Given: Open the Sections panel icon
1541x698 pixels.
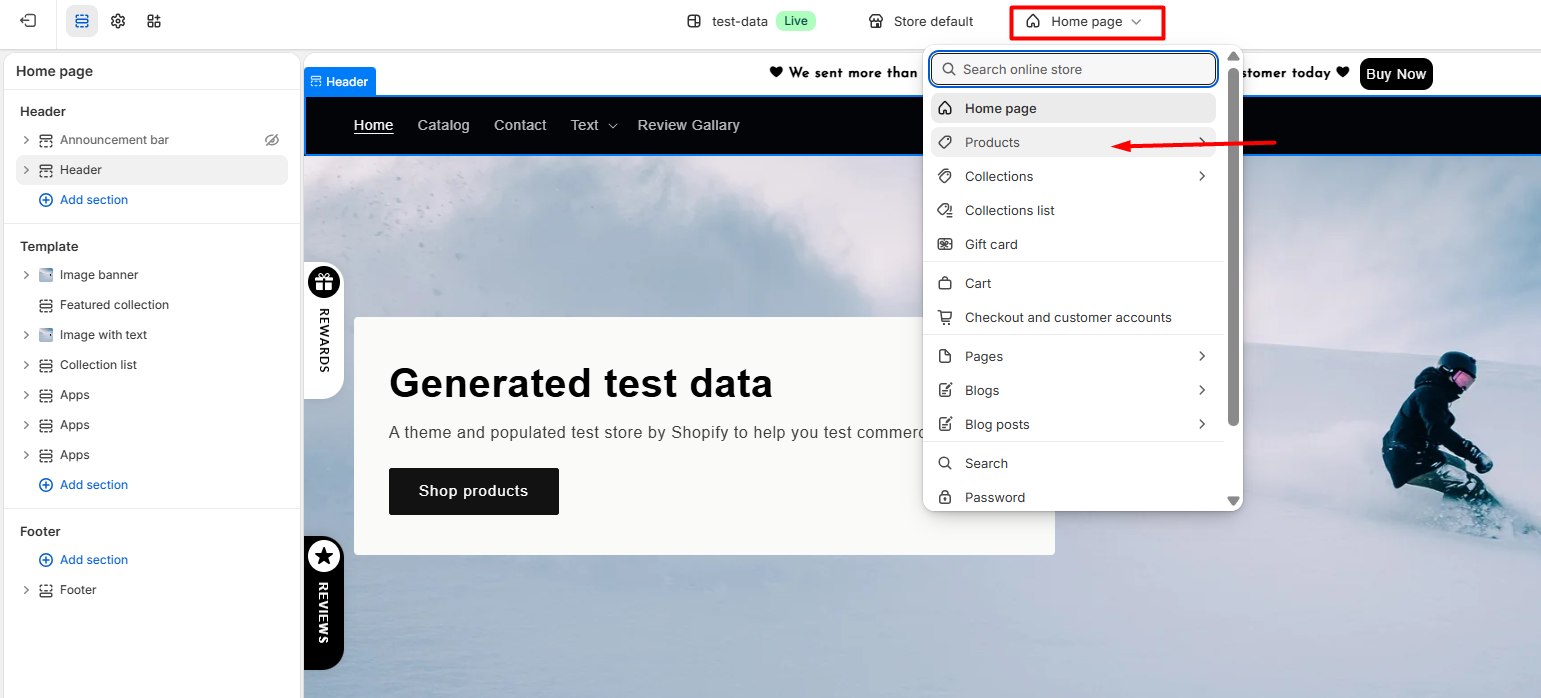Looking at the screenshot, I should (82, 21).
